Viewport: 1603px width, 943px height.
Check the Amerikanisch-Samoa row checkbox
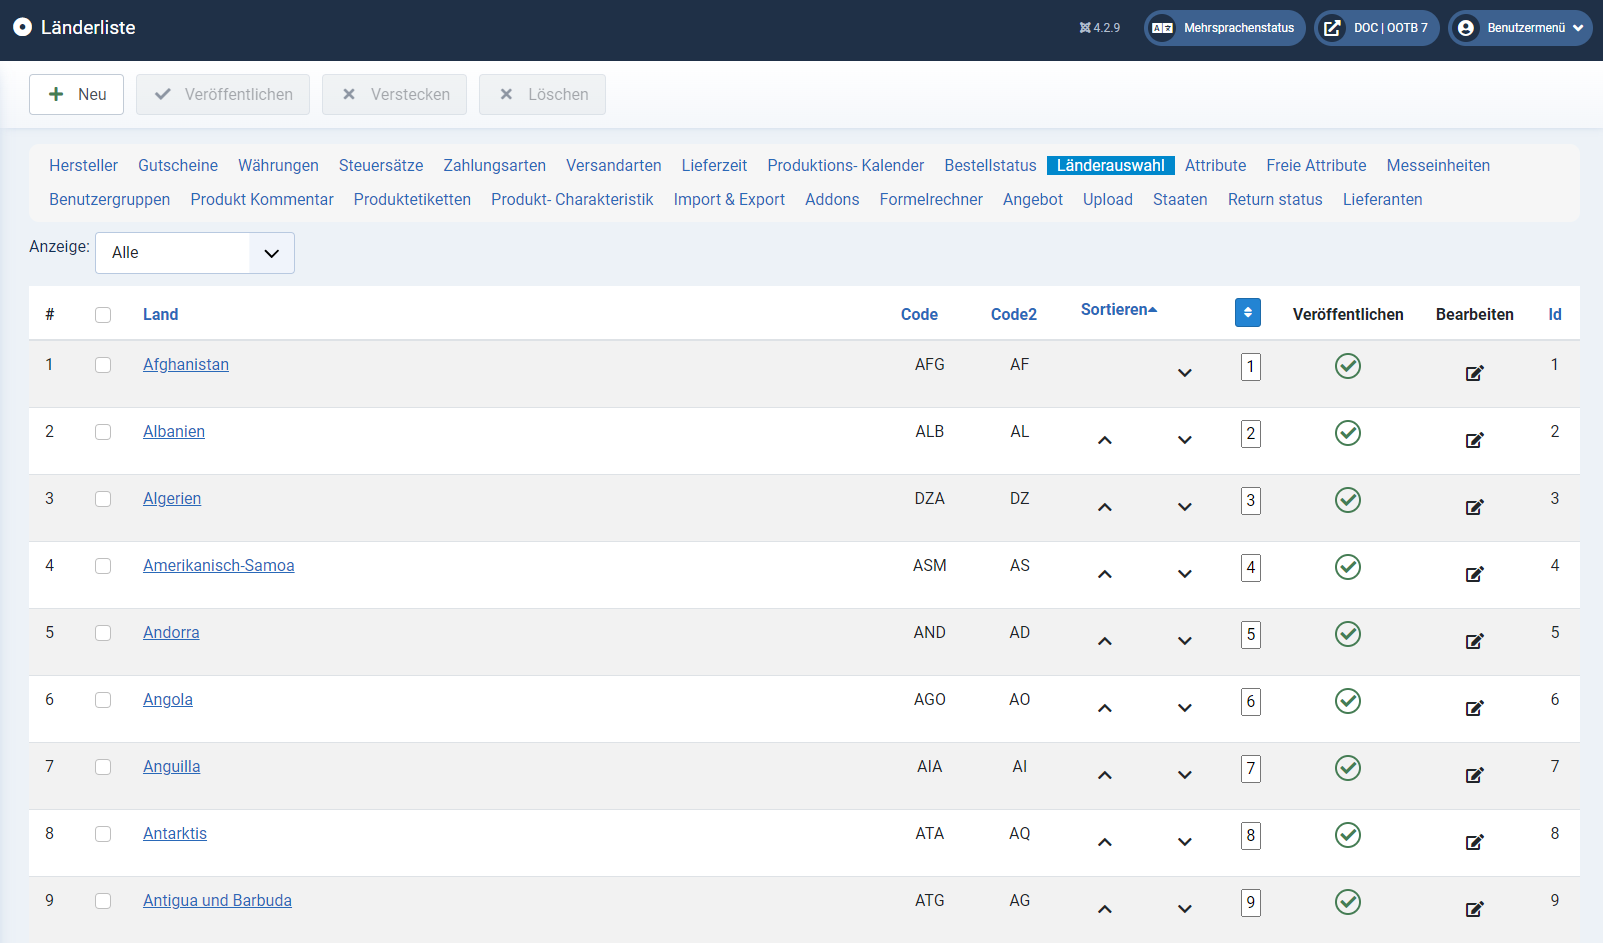[x=103, y=566]
